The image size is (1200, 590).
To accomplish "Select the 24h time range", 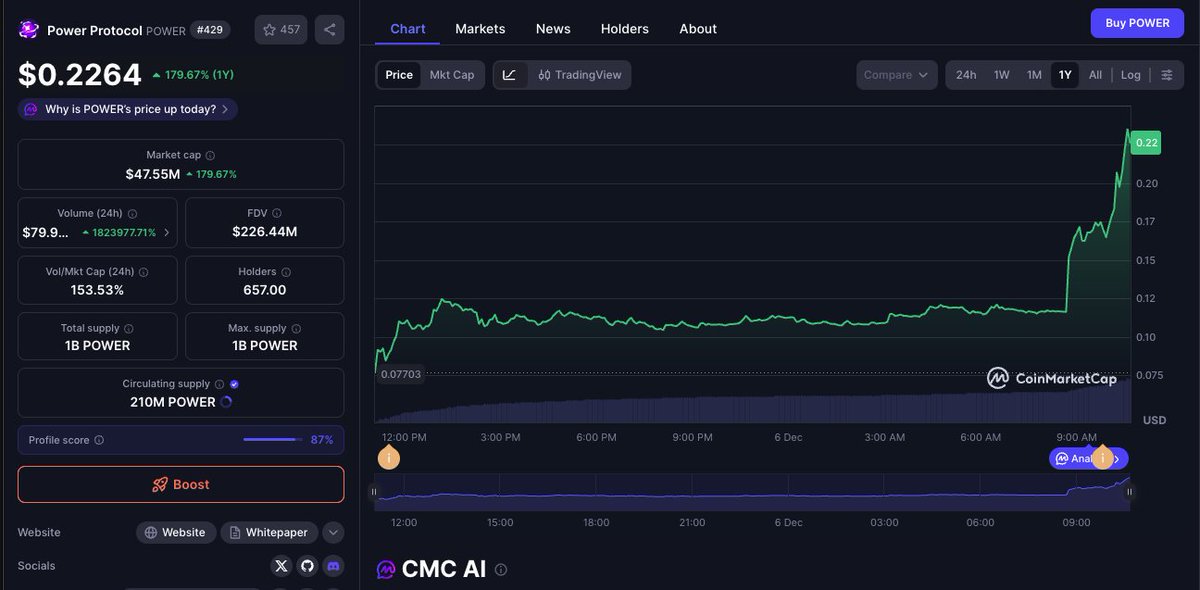I will coord(966,75).
